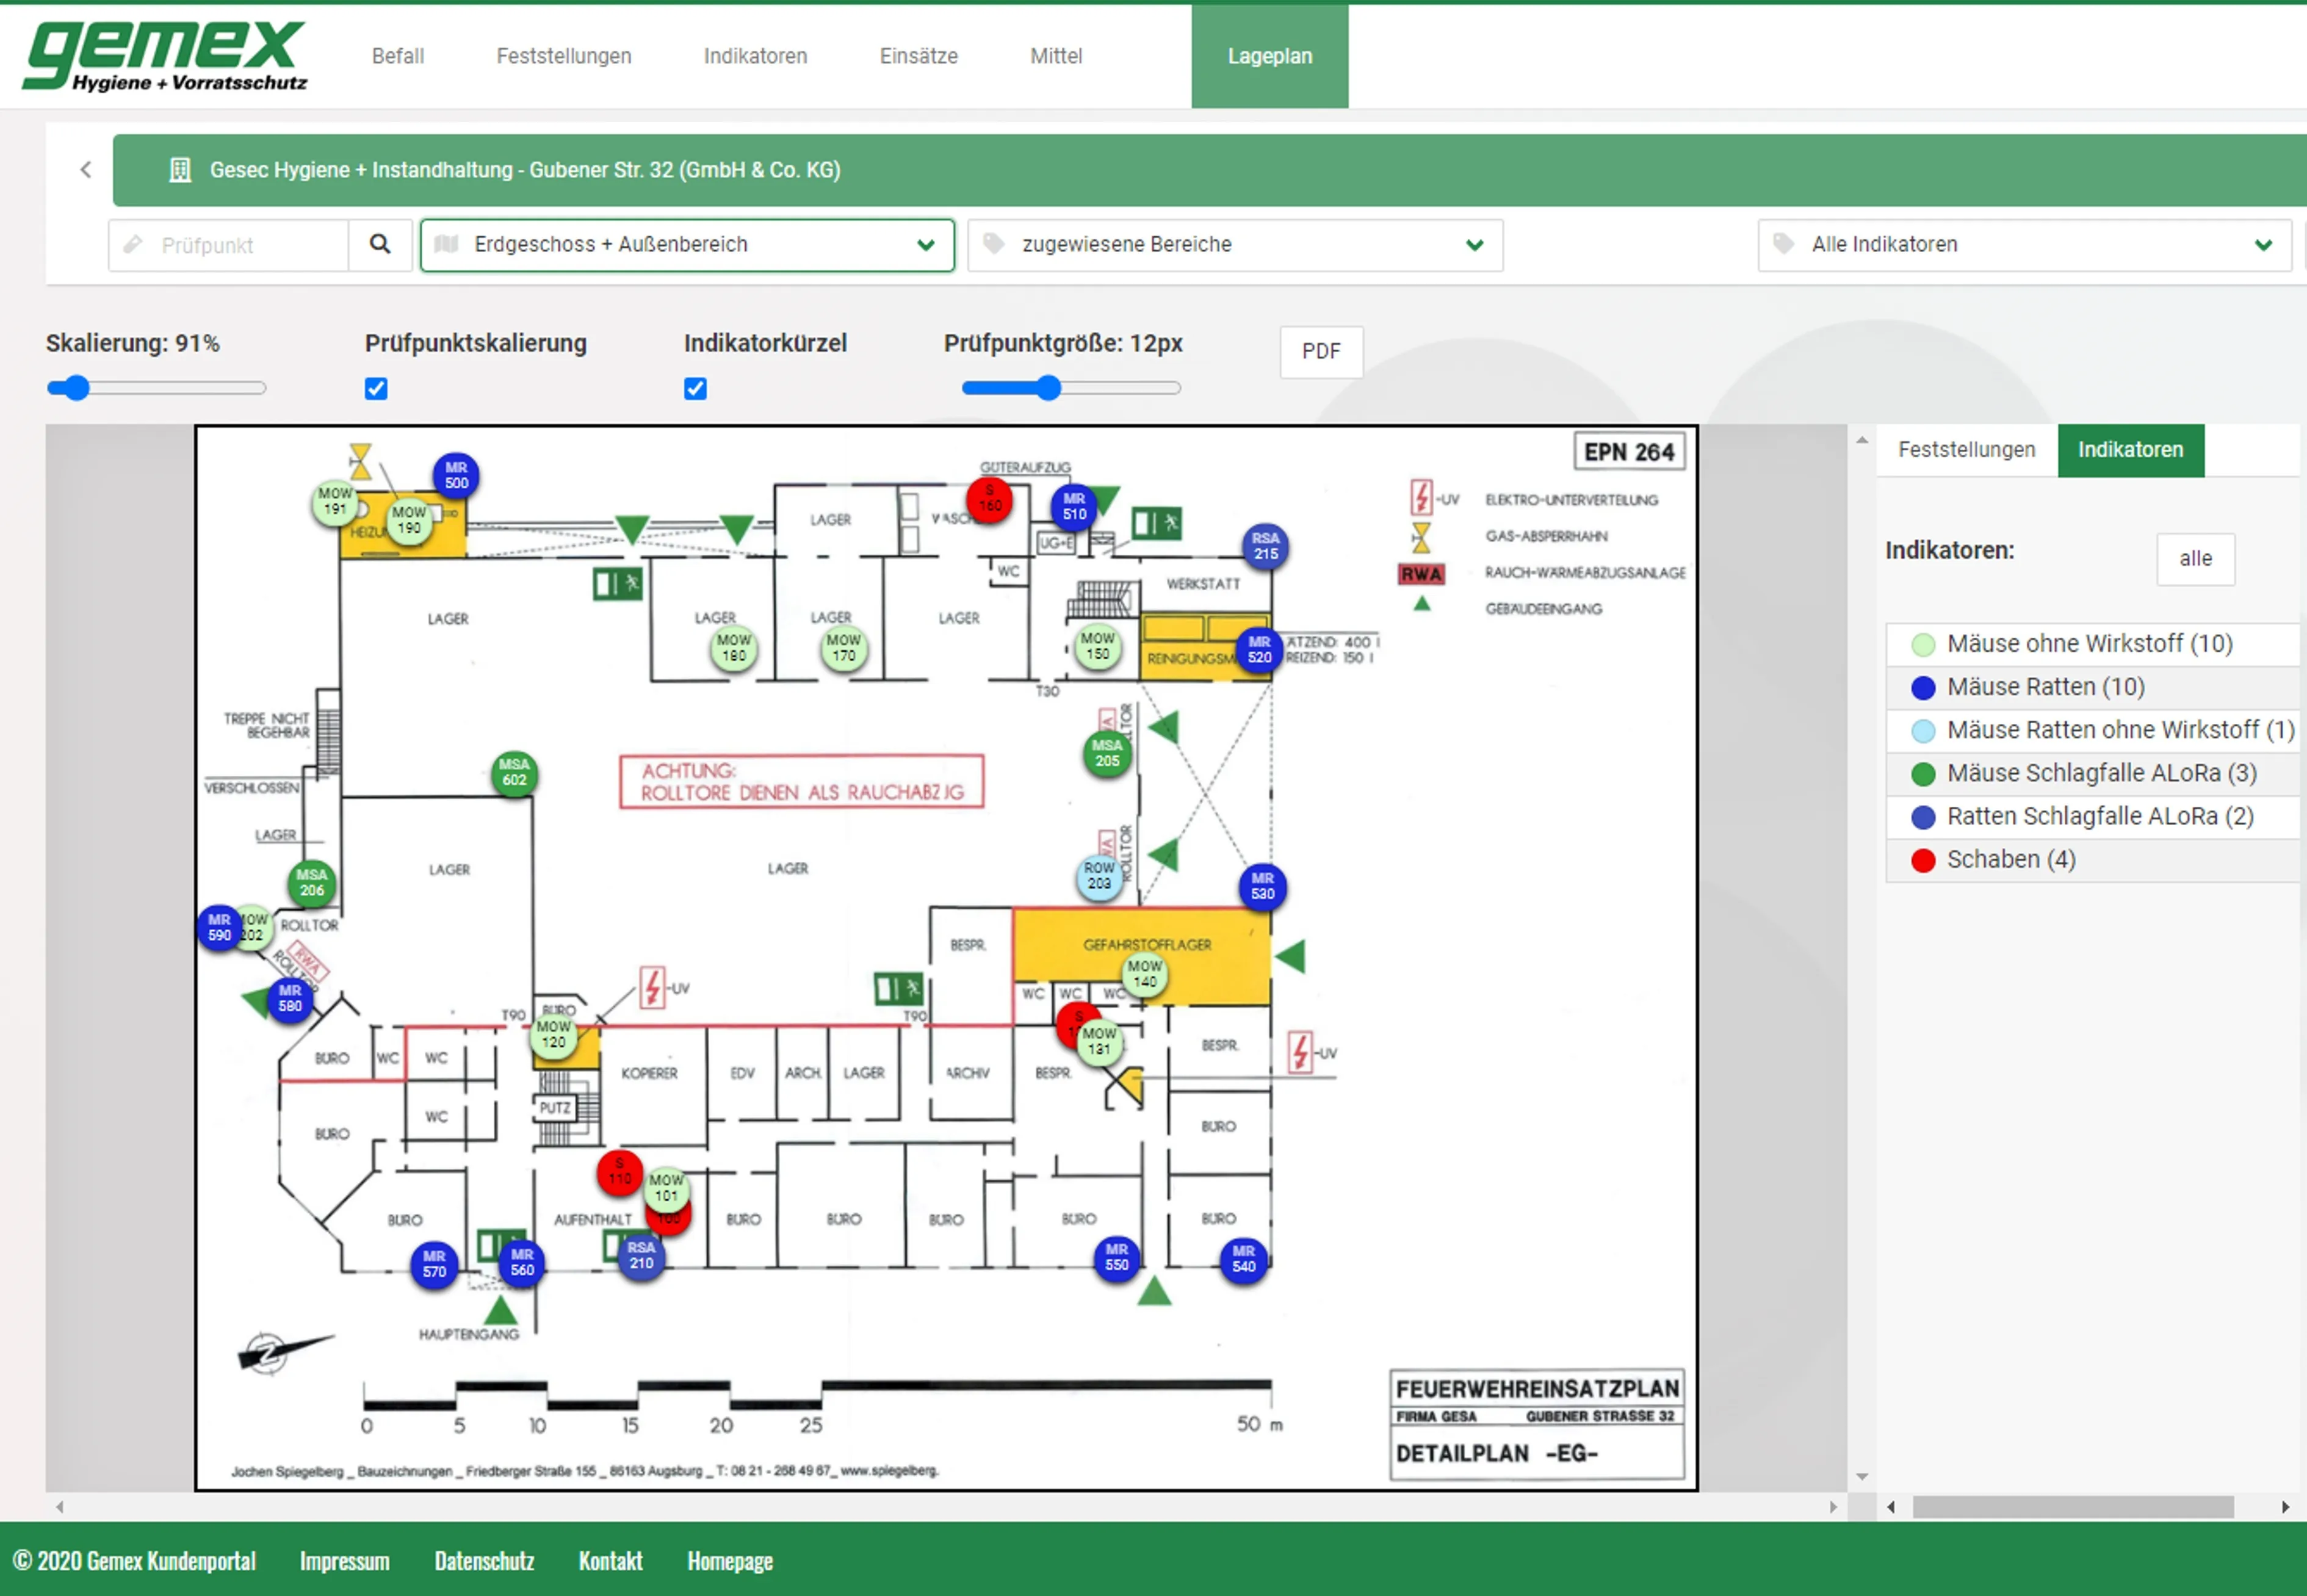Viewport: 2307px width, 1596px height.
Task: Open the Kontakt footer link
Action: tap(610, 1561)
